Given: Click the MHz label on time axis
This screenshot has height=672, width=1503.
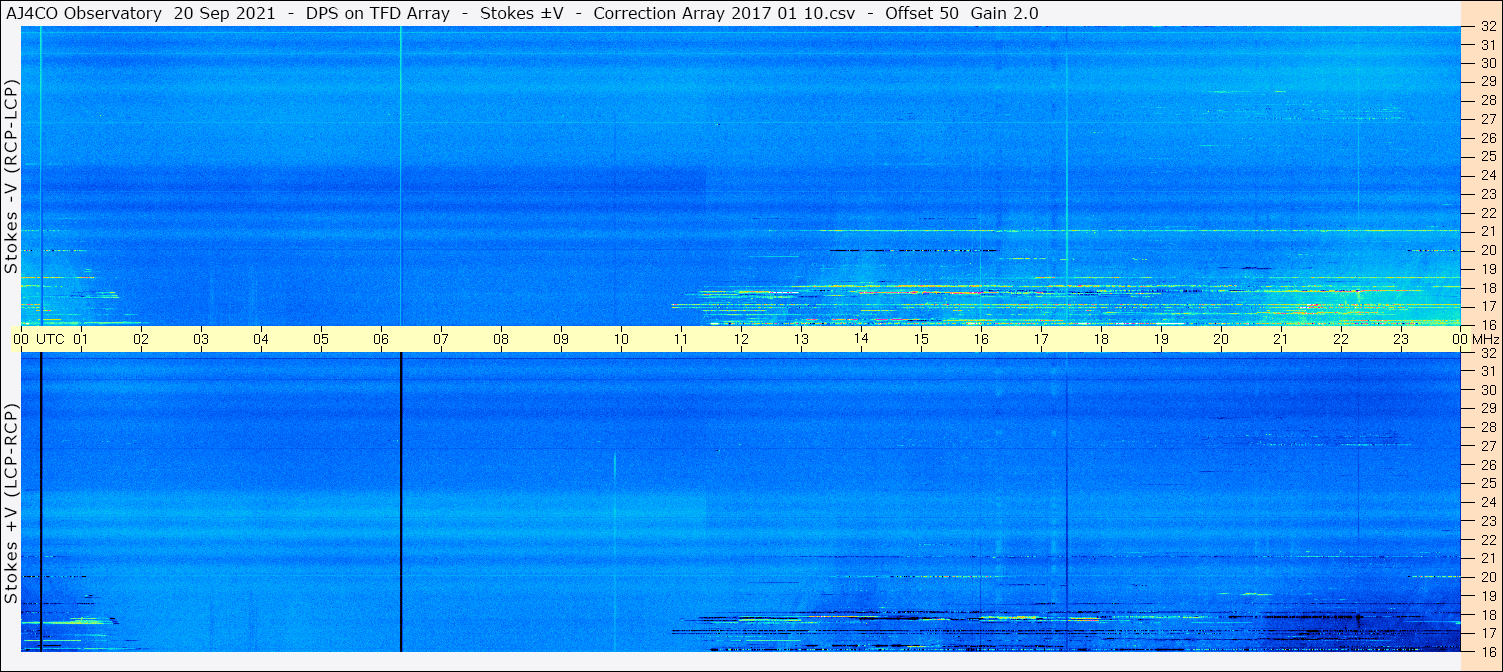Looking at the screenshot, I should [1484, 339].
